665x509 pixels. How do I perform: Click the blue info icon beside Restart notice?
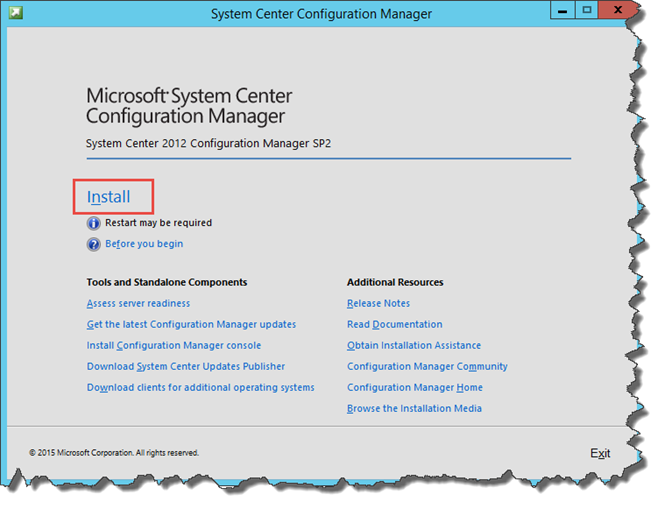point(94,223)
